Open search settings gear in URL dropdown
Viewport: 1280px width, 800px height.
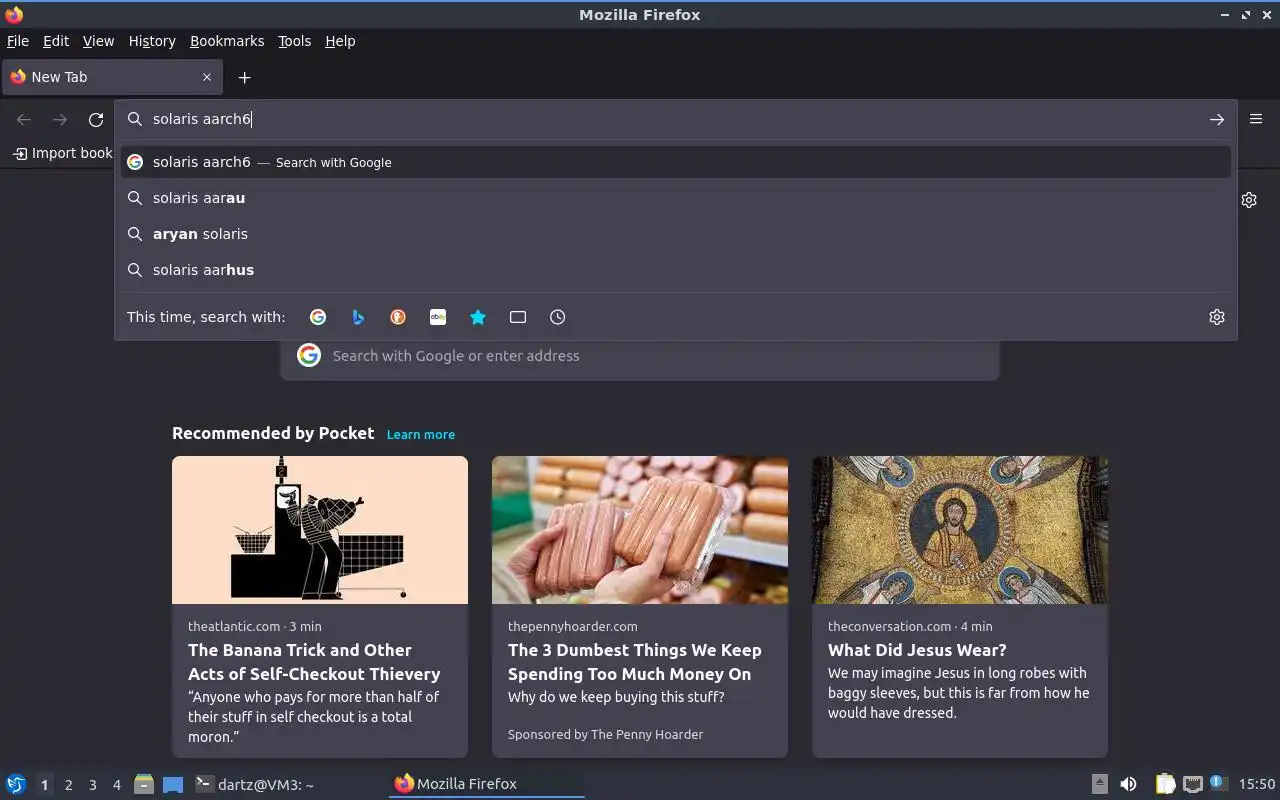click(x=1217, y=317)
